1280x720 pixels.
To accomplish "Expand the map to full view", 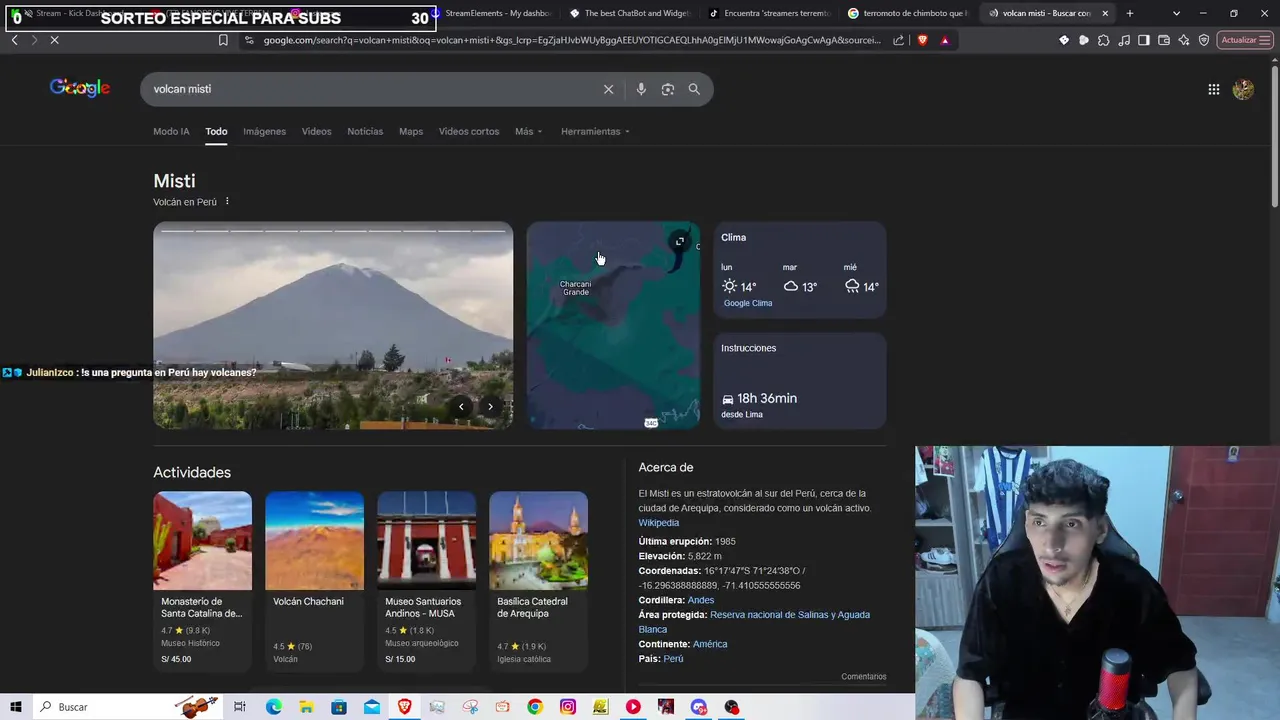I will point(680,241).
